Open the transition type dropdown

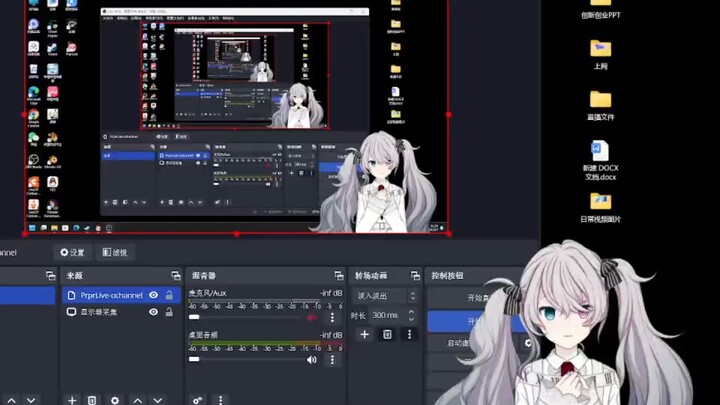point(384,296)
